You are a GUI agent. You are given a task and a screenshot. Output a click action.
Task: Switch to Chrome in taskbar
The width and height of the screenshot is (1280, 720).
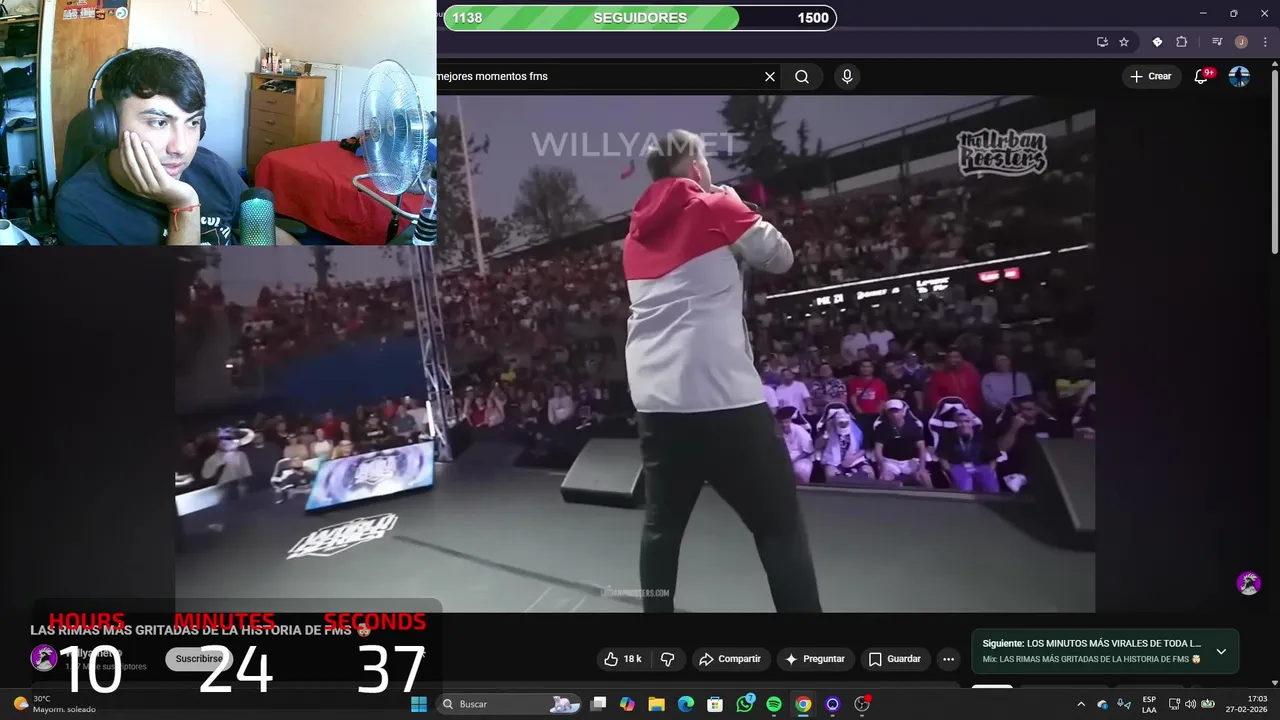[803, 704]
